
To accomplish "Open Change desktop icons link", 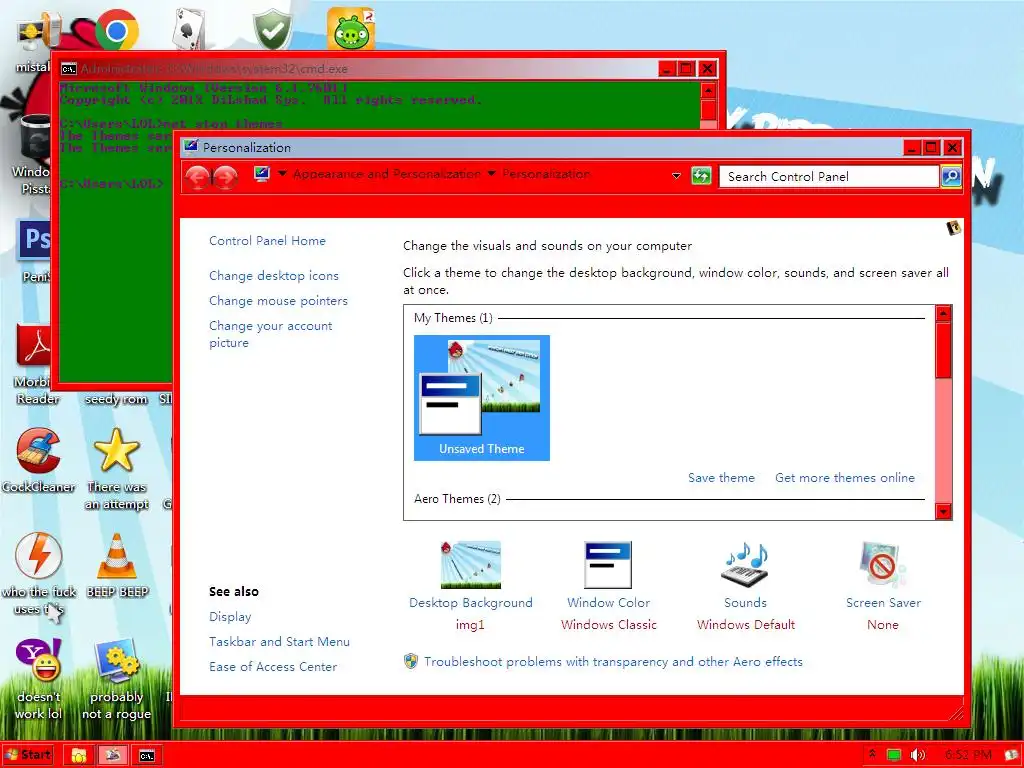I will (x=274, y=276).
